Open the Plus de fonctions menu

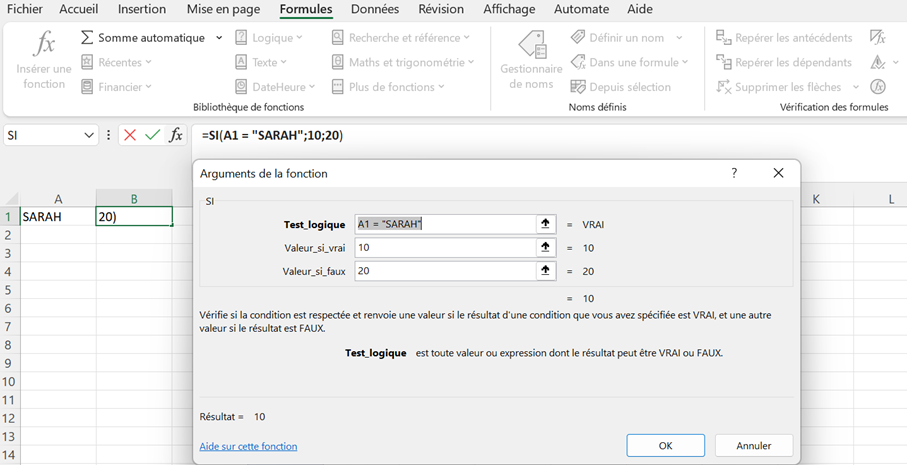coord(388,87)
